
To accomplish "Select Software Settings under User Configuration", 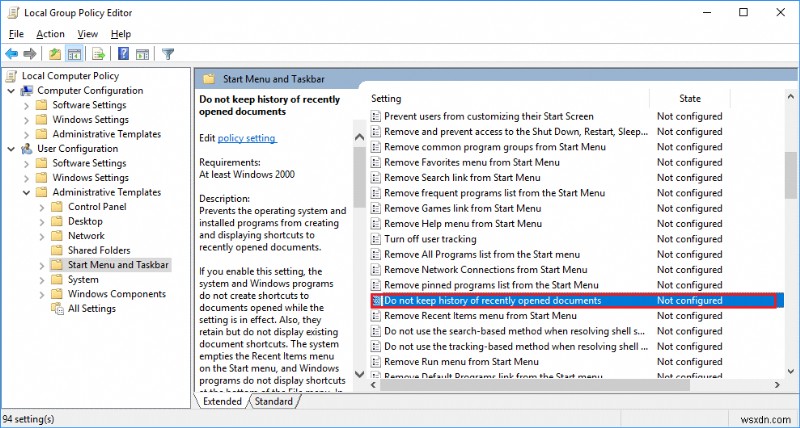I will 89,163.
